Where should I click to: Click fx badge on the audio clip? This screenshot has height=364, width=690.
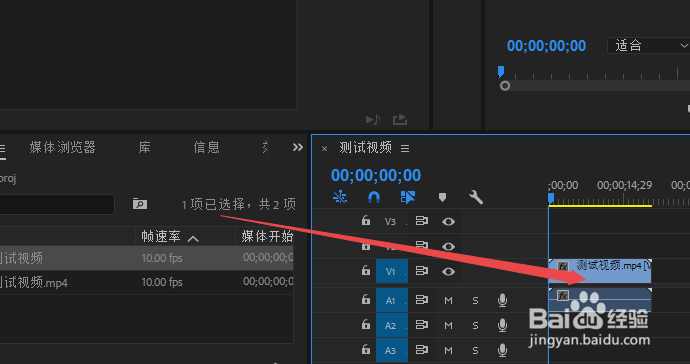pyautogui.click(x=563, y=295)
